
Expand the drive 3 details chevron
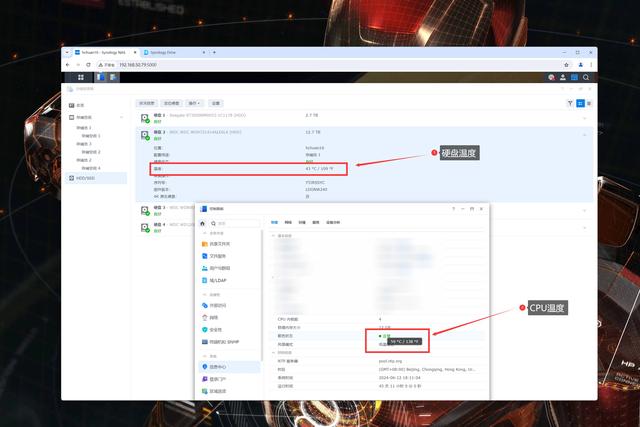(x=584, y=211)
